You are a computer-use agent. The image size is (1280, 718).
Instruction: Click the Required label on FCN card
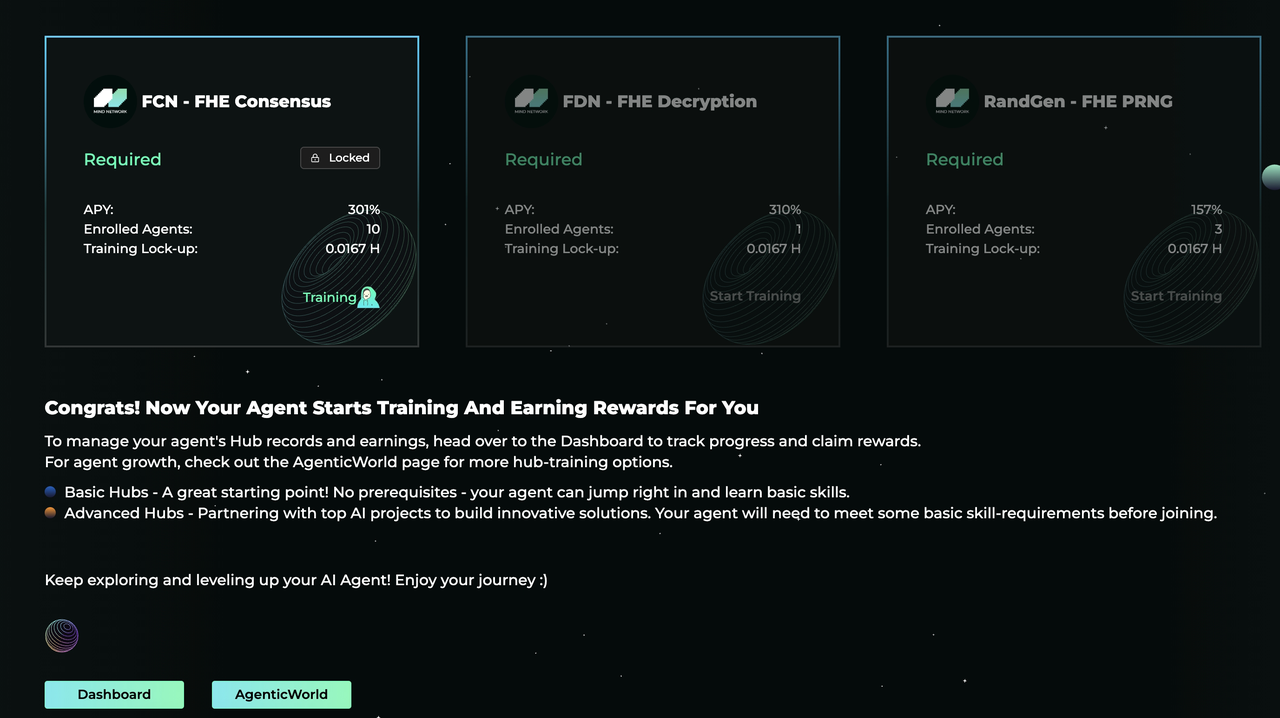point(122,159)
